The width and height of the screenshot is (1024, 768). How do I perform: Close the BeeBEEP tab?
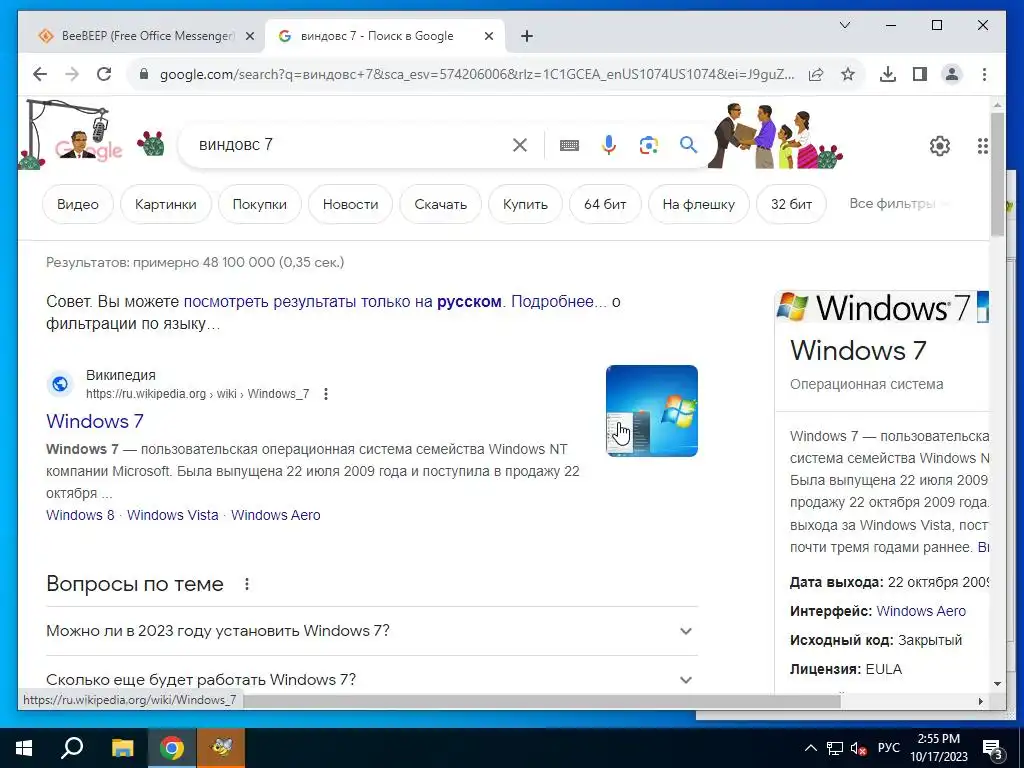[x=249, y=36]
